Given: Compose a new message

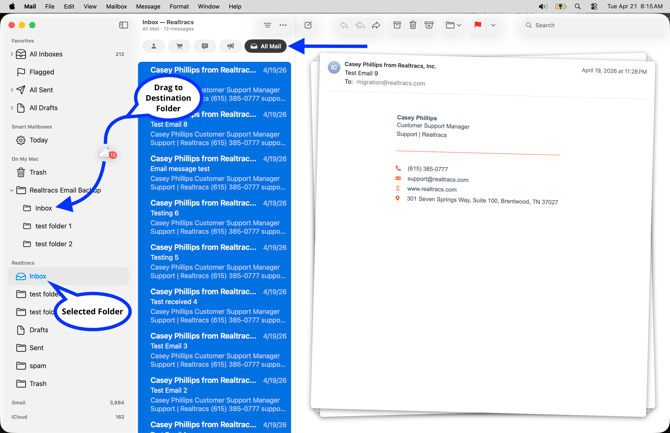Looking at the screenshot, I should (x=308, y=25).
